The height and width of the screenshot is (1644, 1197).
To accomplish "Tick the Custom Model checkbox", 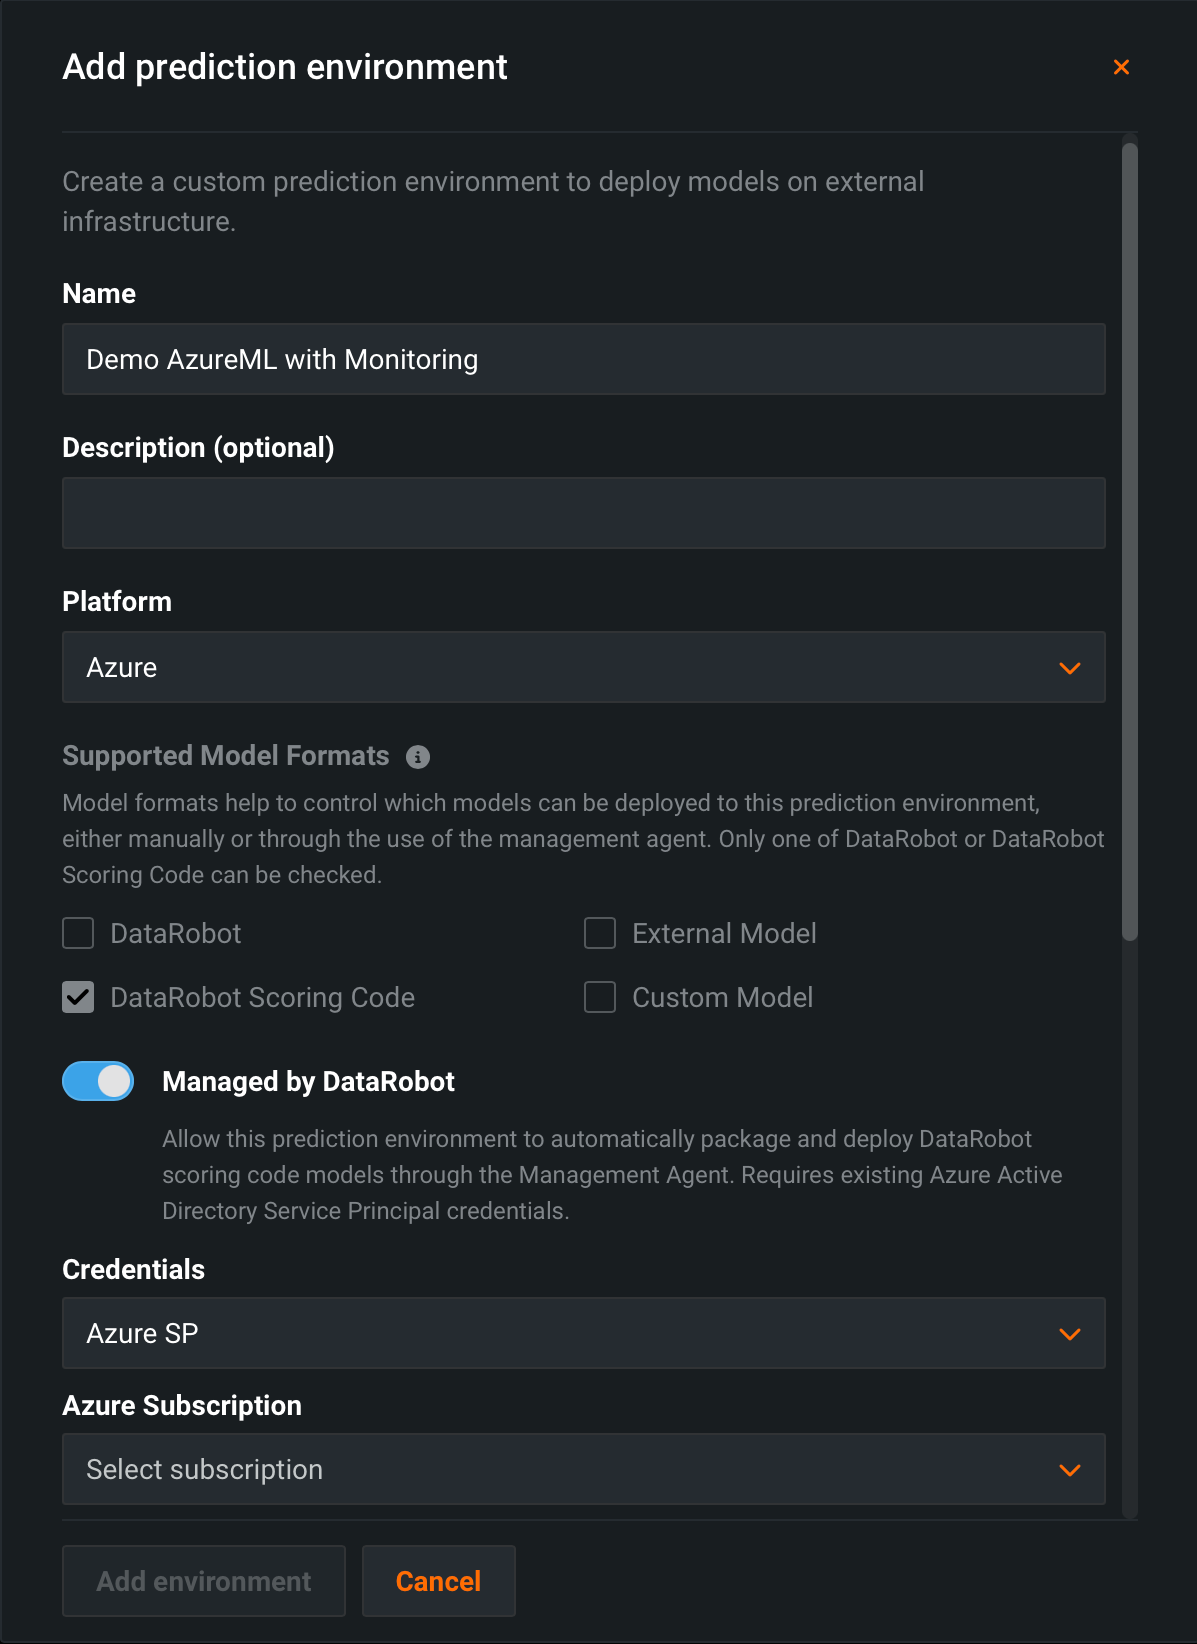I will click(x=600, y=997).
